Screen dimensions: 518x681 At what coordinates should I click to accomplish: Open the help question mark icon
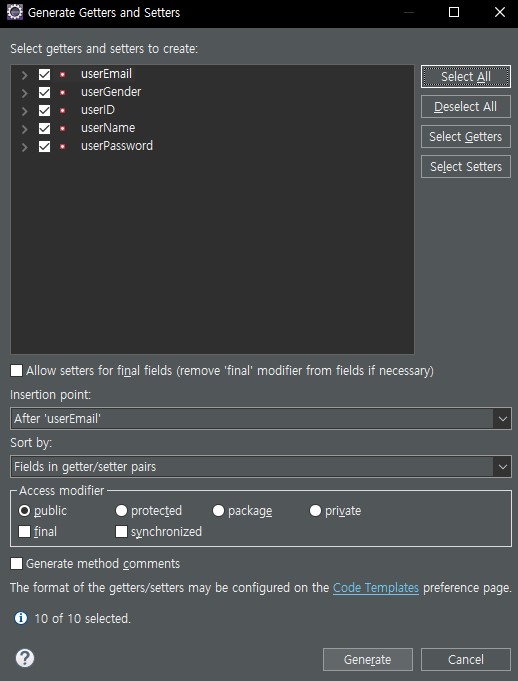point(25,658)
